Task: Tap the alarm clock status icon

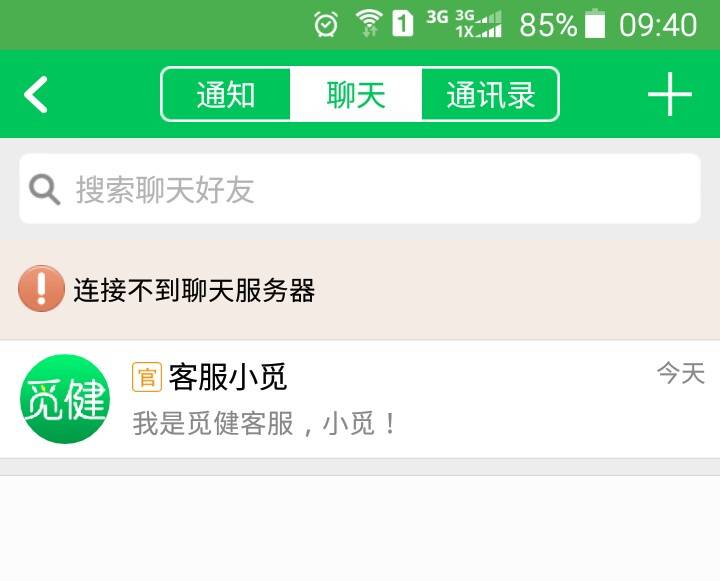Action: (326, 24)
